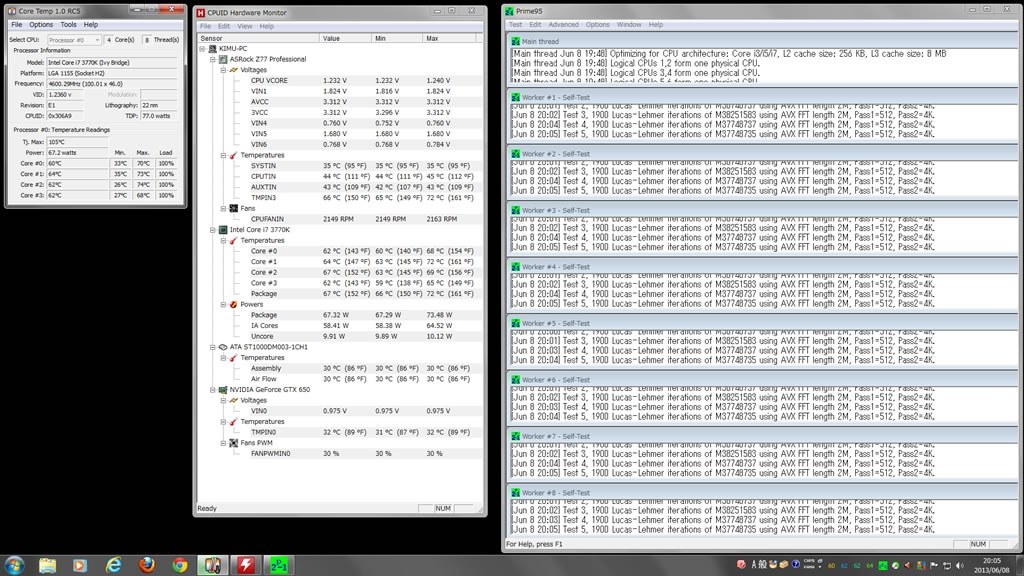Open the Test menu in Prime95
Image resolution: width=1024 pixels, height=576 pixels.
(x=514, y=24)
